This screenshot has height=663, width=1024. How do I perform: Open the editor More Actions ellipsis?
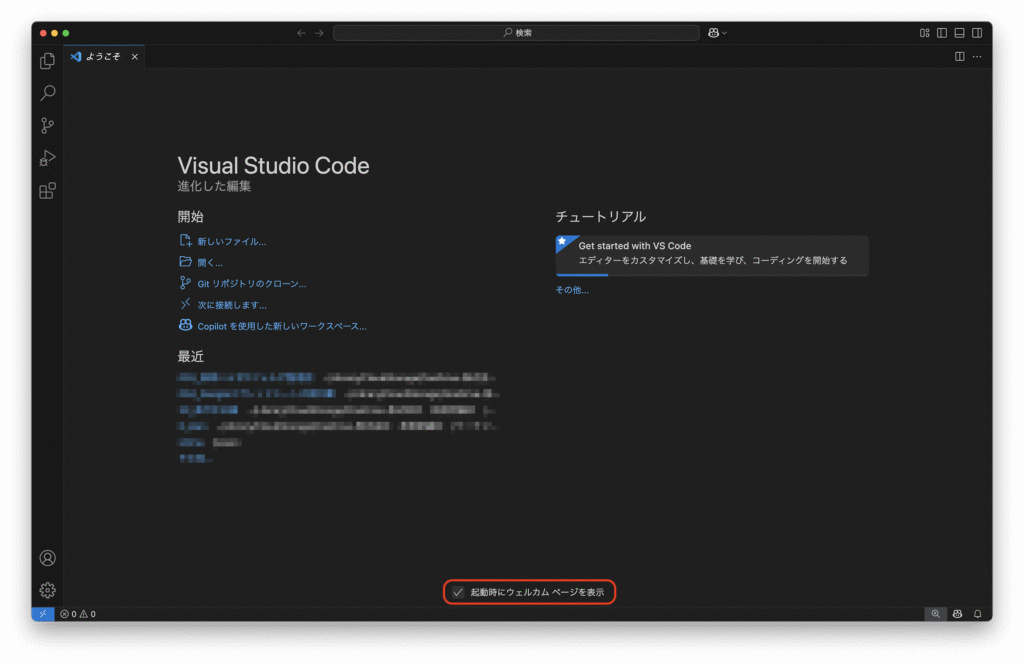pos(977,57)
